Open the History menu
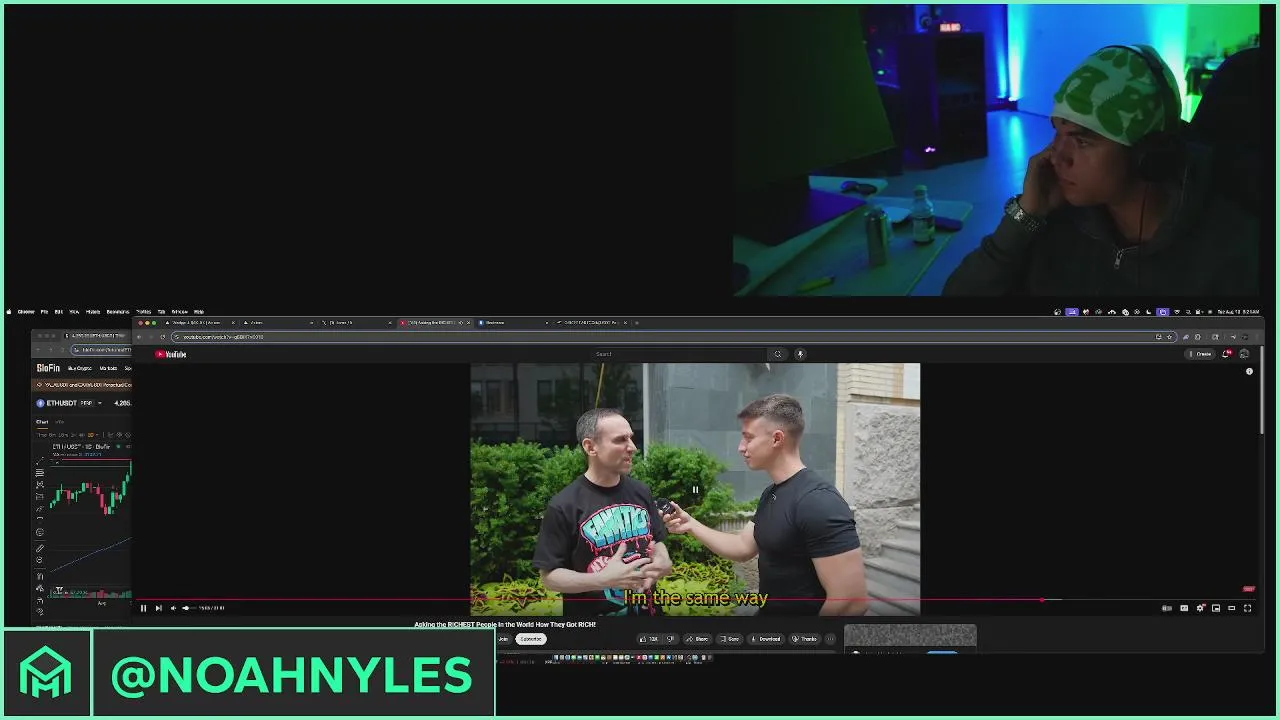 click(x=93, y=312)
